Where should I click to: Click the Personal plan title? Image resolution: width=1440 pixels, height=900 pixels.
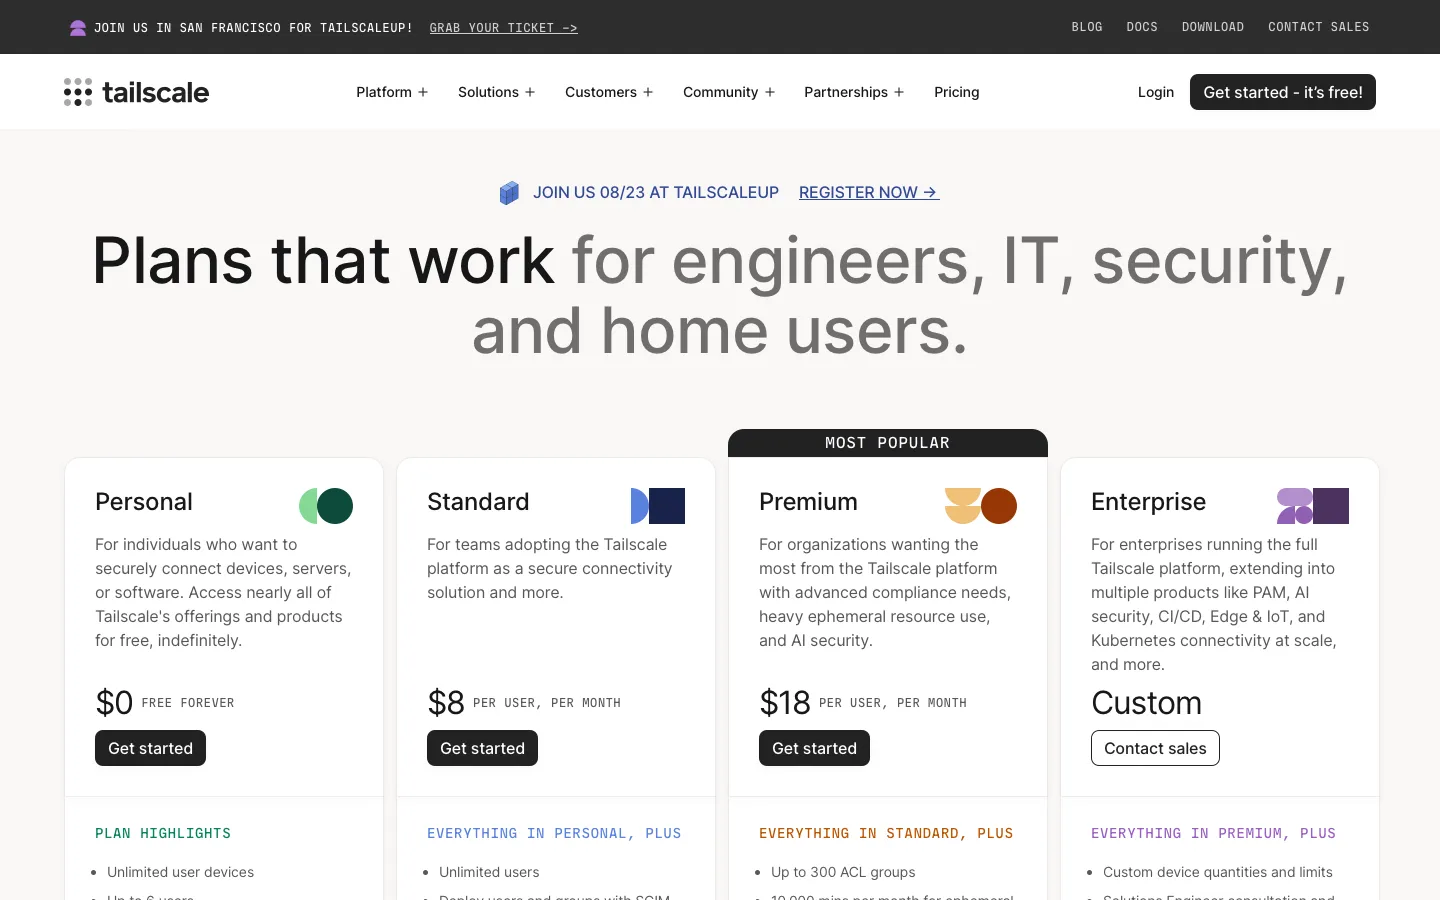pos(144,502)
